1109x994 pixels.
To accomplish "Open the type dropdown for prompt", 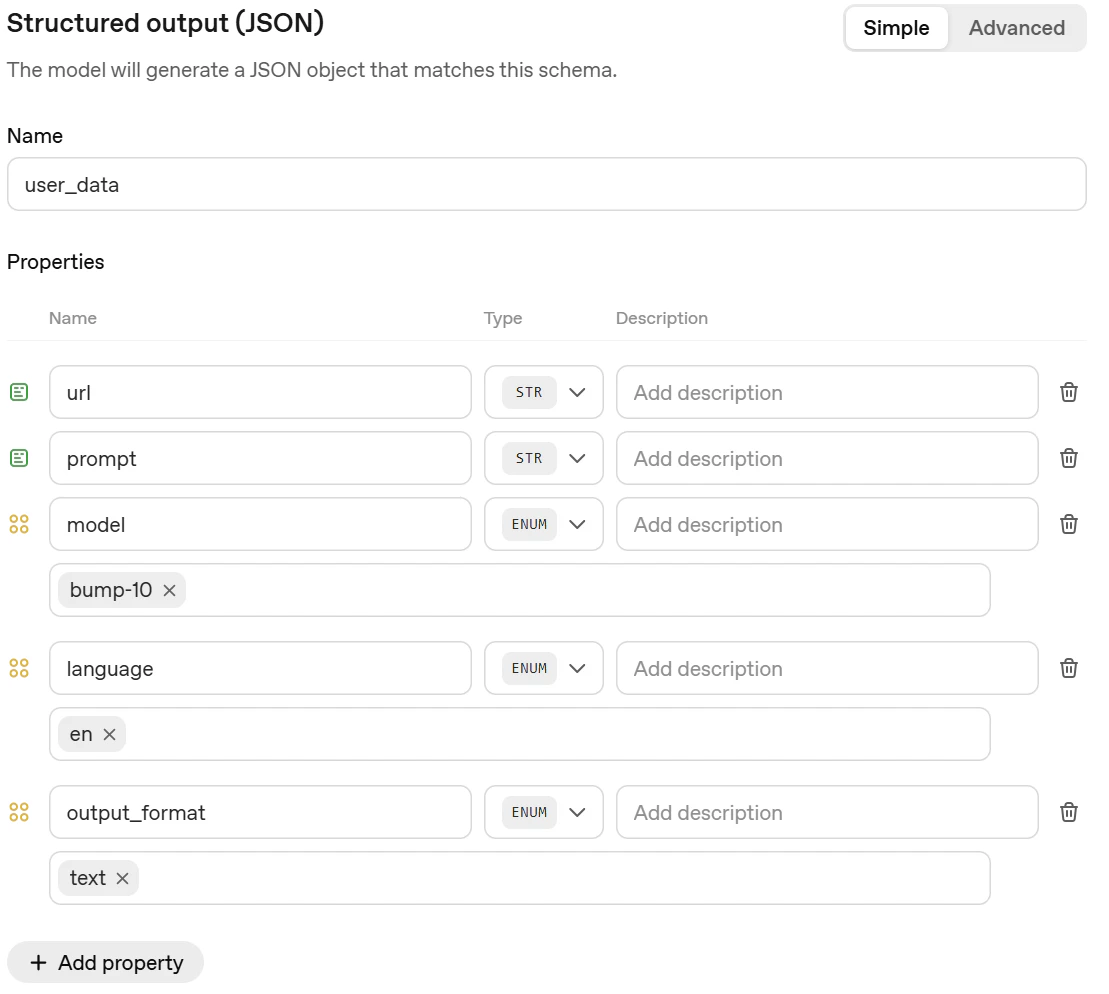I will [x=543, y=458].
